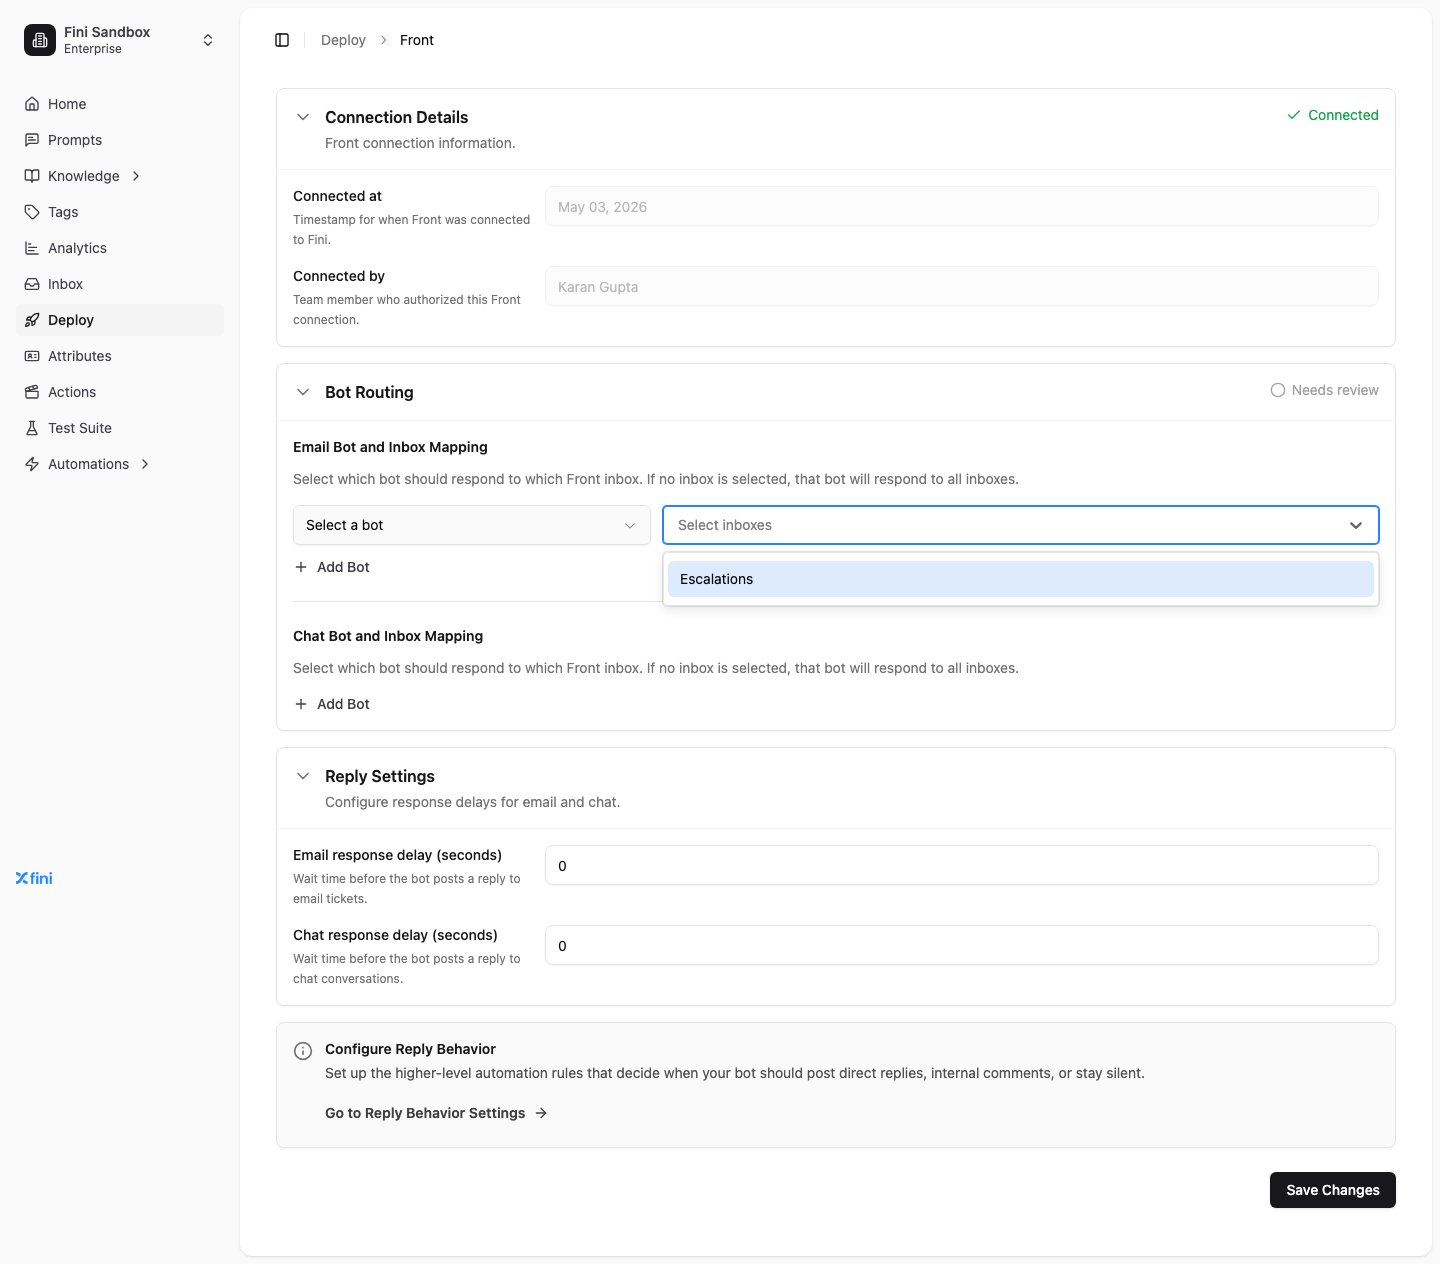
Task: Add a bot under Chat Bot Mapping
Action: 332,704
